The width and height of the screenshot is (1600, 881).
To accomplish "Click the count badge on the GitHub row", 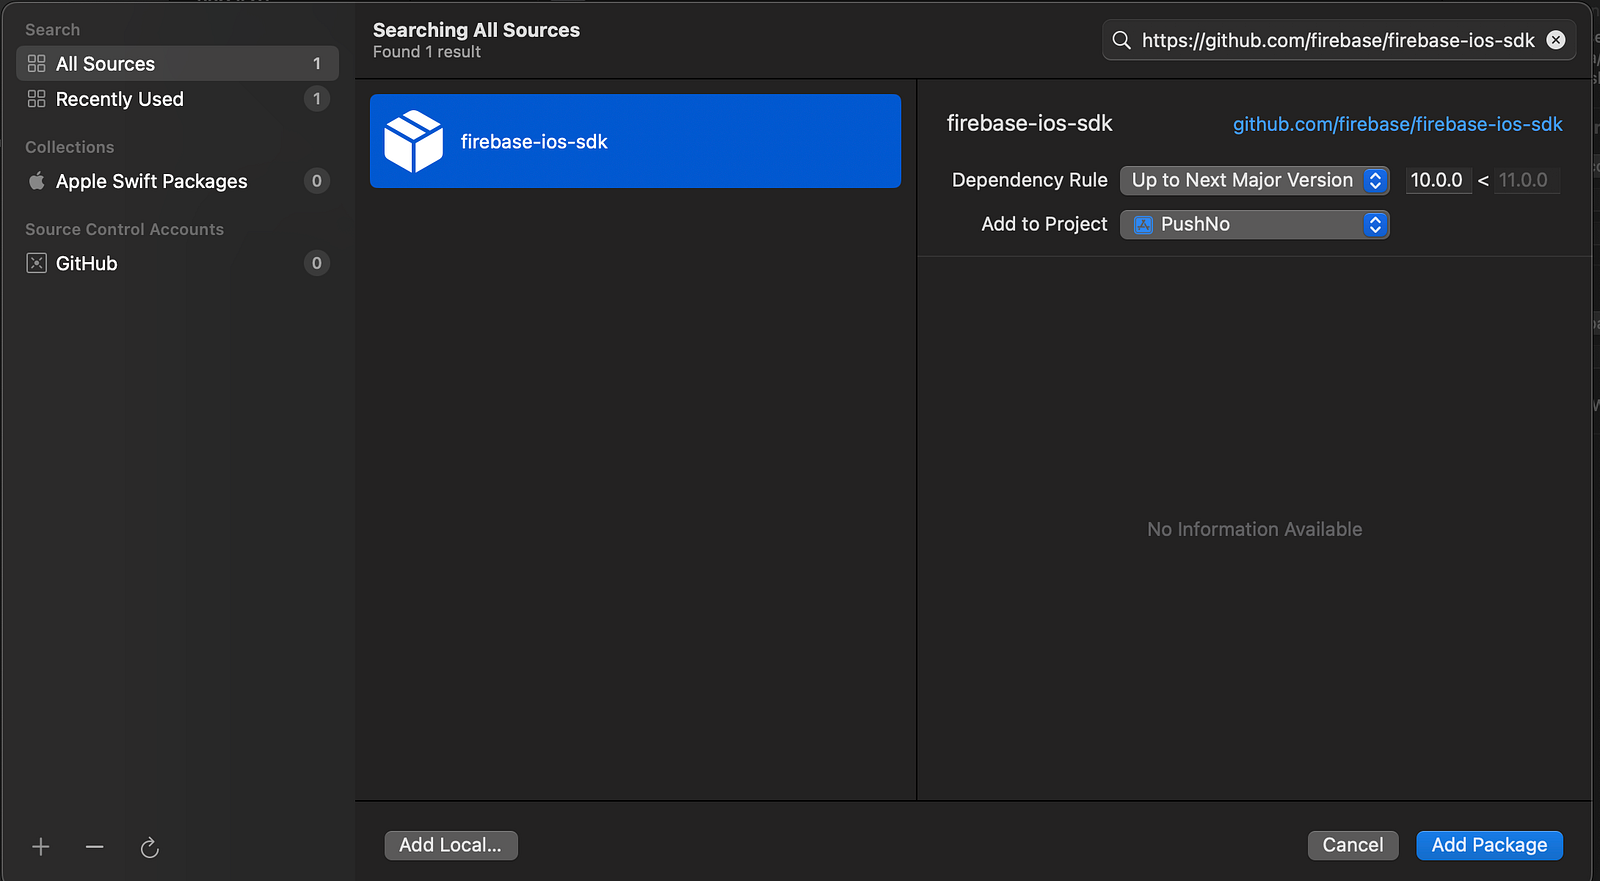I will [x=317, y=263].
